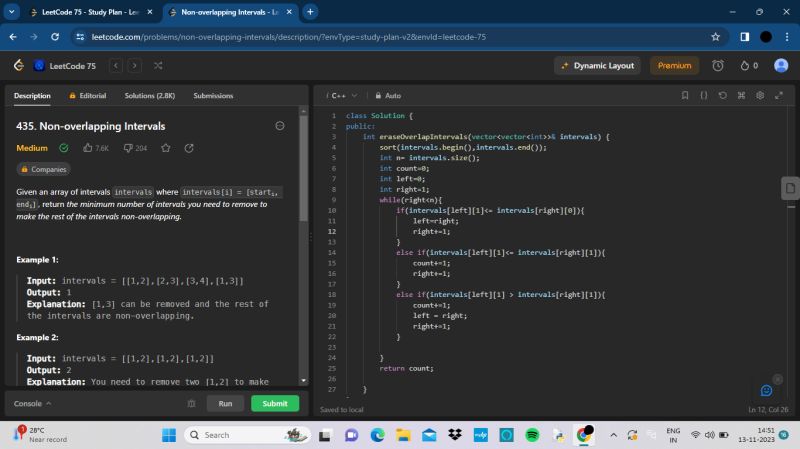Open the Editorial tab
Viewport: 800px width, 449px height.
click(88, 95)
